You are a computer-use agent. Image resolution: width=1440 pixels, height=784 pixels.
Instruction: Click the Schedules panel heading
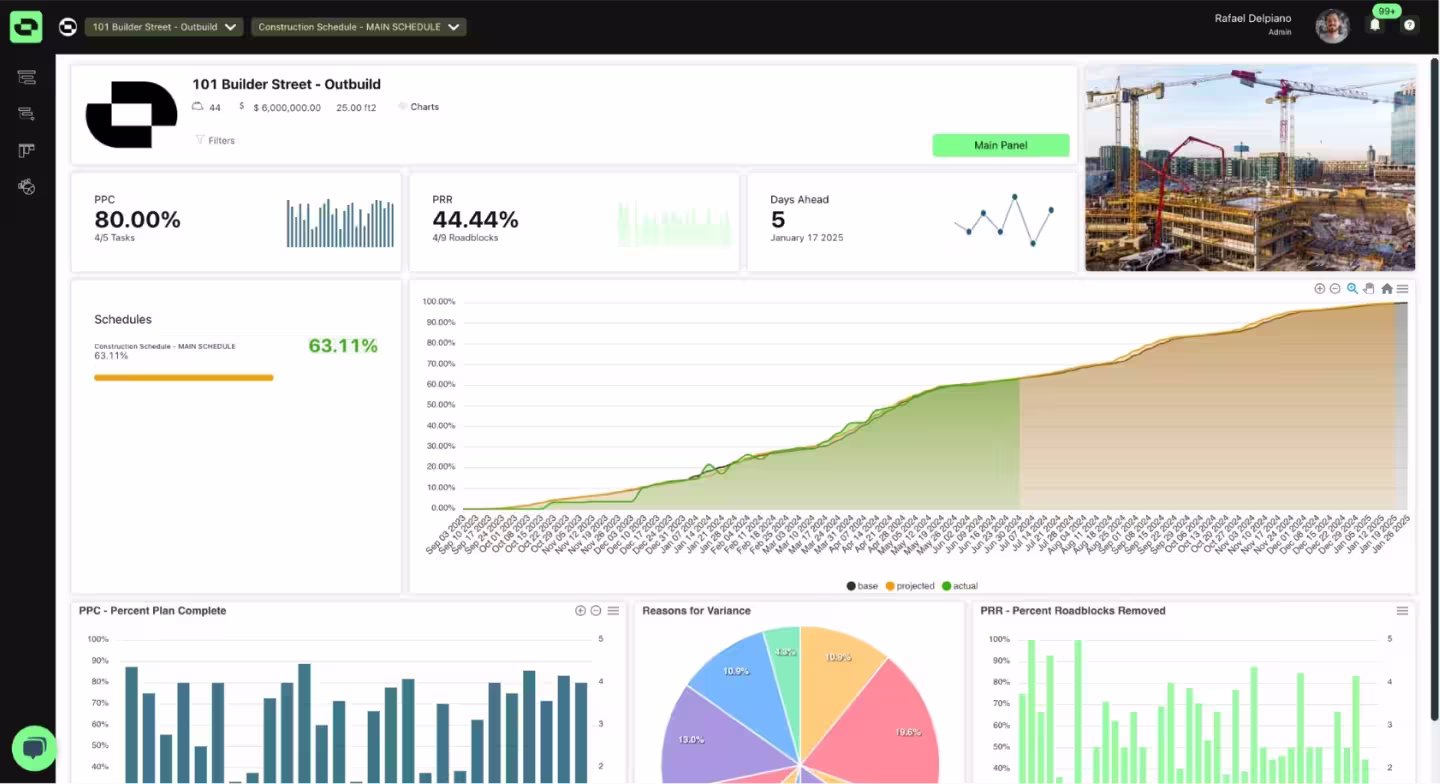(x=123, y=320)
